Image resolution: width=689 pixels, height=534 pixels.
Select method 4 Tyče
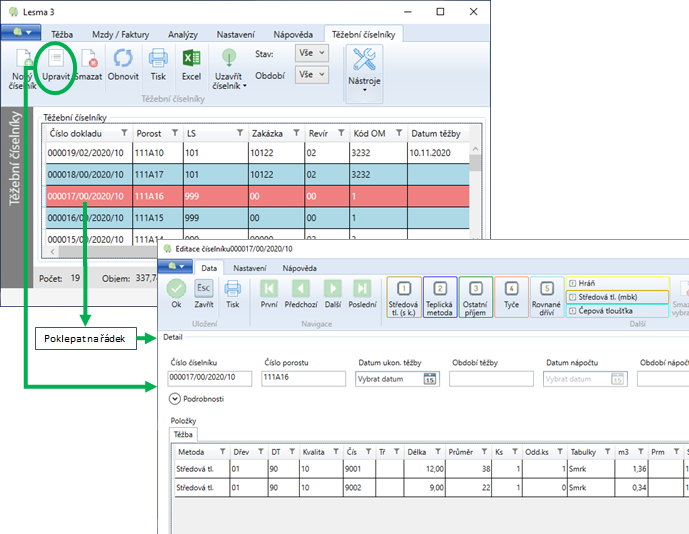(511, 297)
